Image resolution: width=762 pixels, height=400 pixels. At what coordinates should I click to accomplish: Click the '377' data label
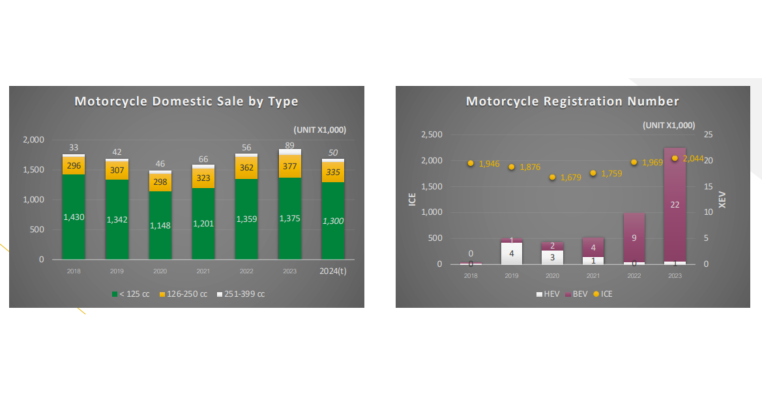coord(290,166)
